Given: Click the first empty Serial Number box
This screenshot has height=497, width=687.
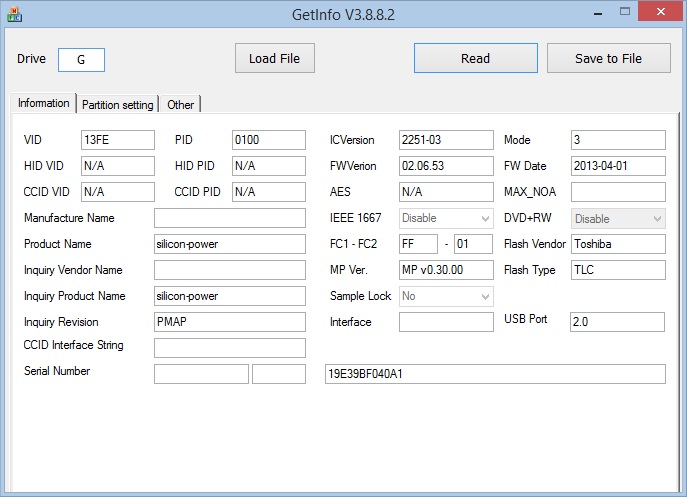Looking at the screenshot, I should [202, 374].
